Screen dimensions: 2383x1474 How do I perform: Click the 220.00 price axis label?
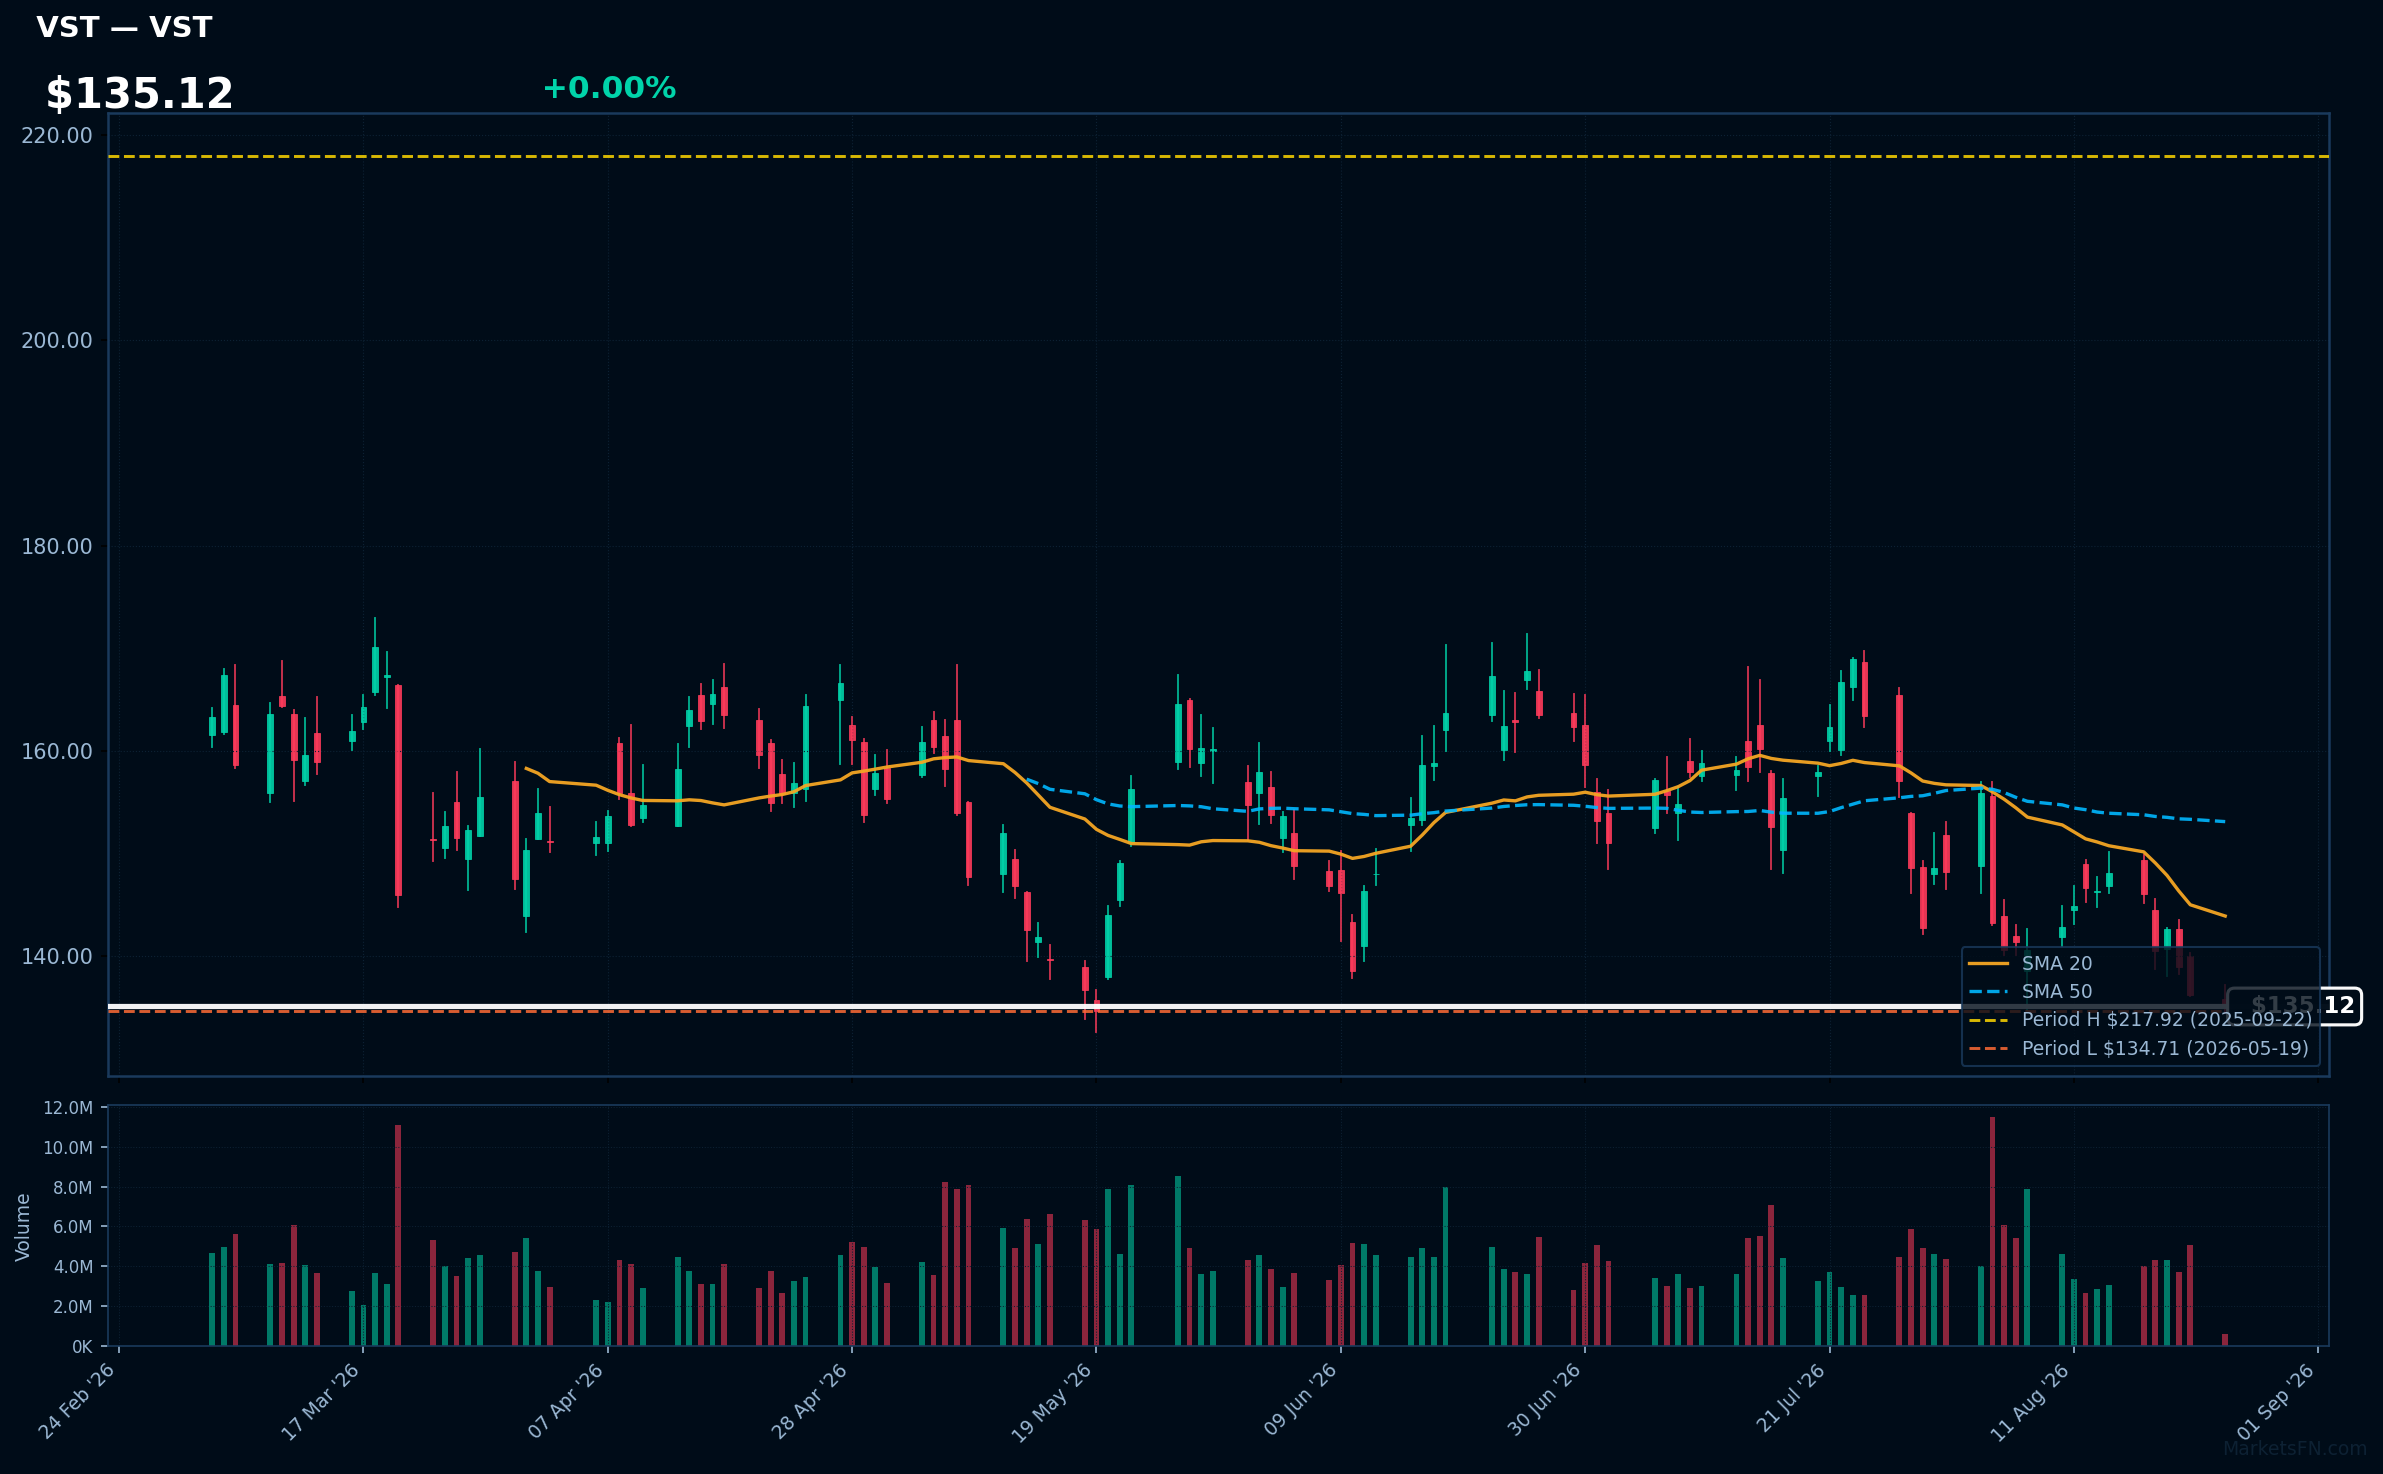click(x=57, y=135)
